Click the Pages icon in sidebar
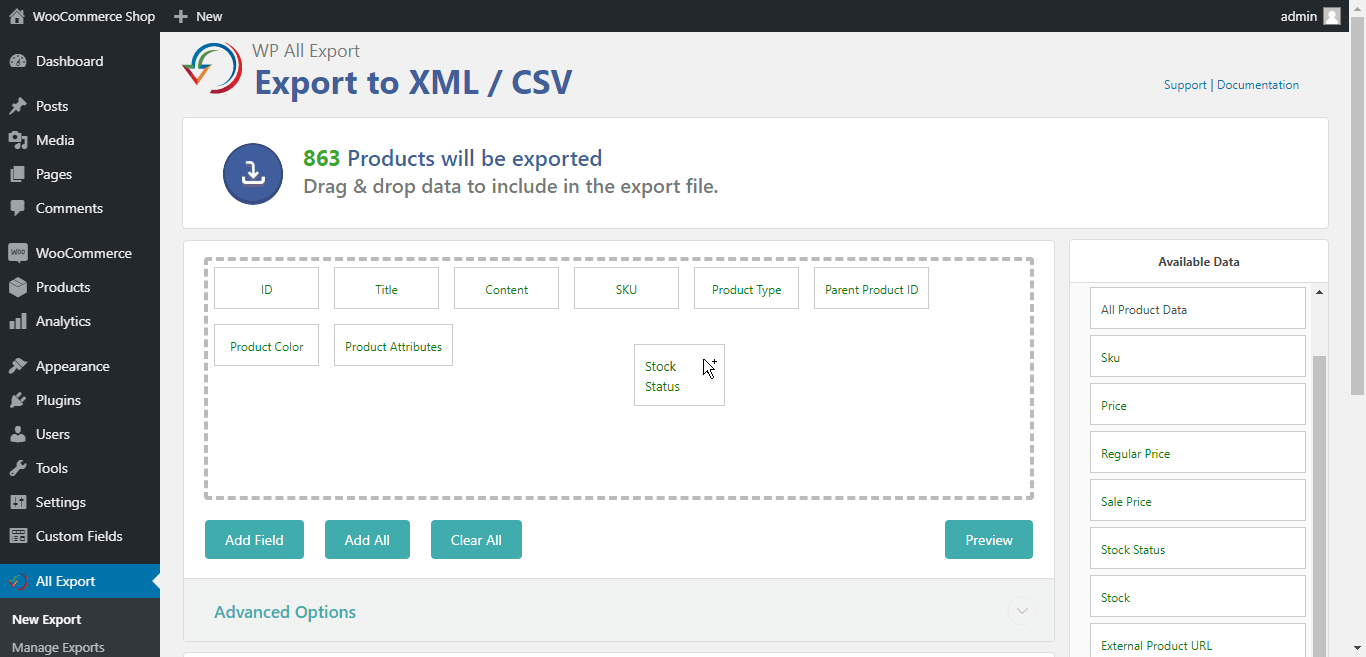The height and width of the screenshot is (657, 1366). [17, 174]
